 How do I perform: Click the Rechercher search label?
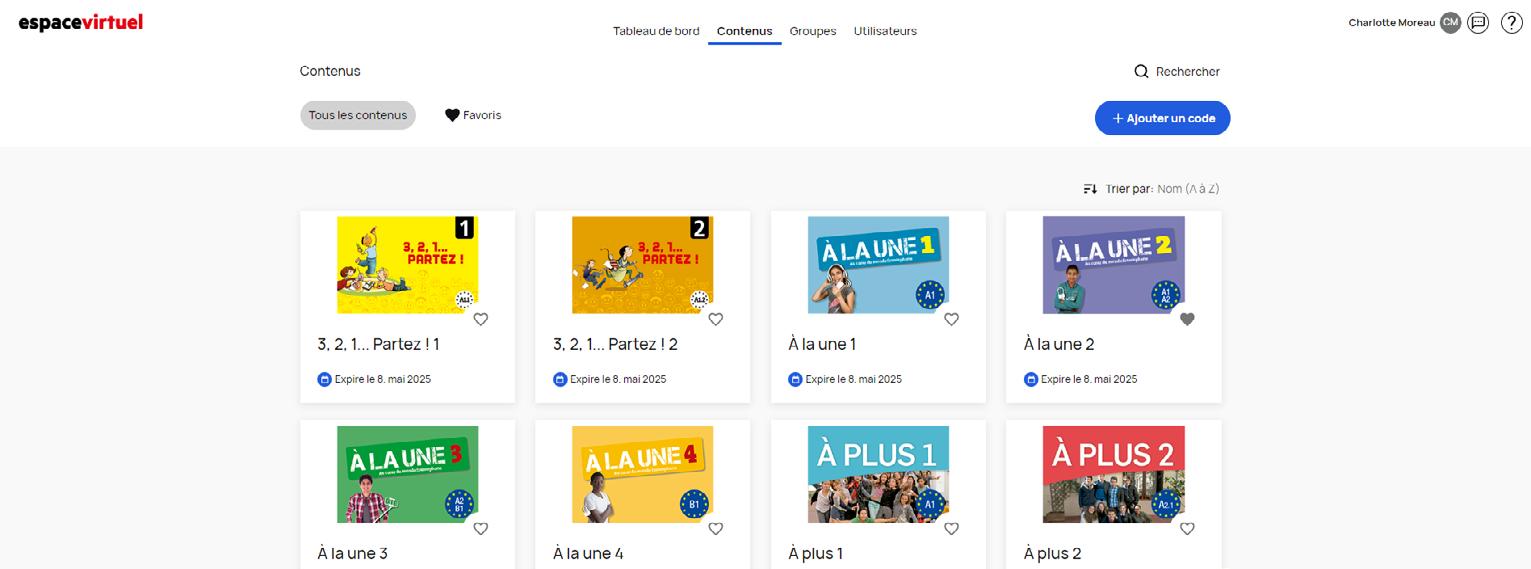(x=1188, y=72)
